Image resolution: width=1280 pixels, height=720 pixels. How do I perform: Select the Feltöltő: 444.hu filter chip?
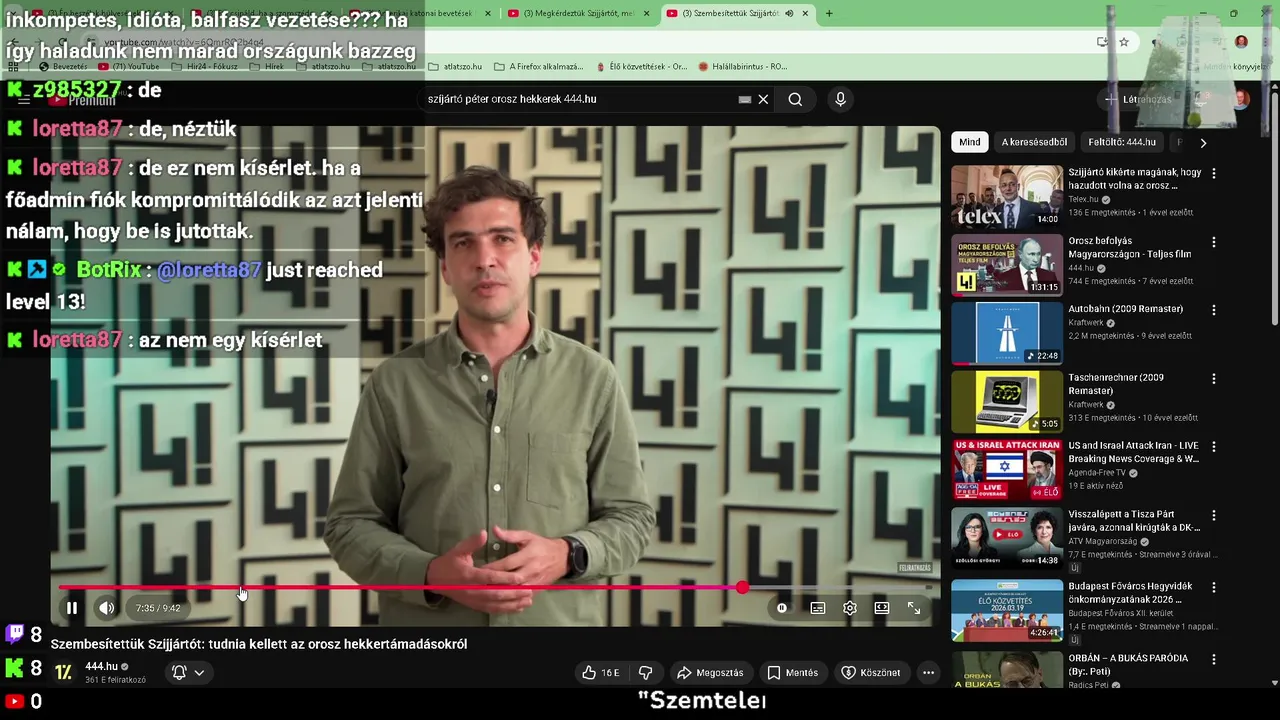(1122, 142)
